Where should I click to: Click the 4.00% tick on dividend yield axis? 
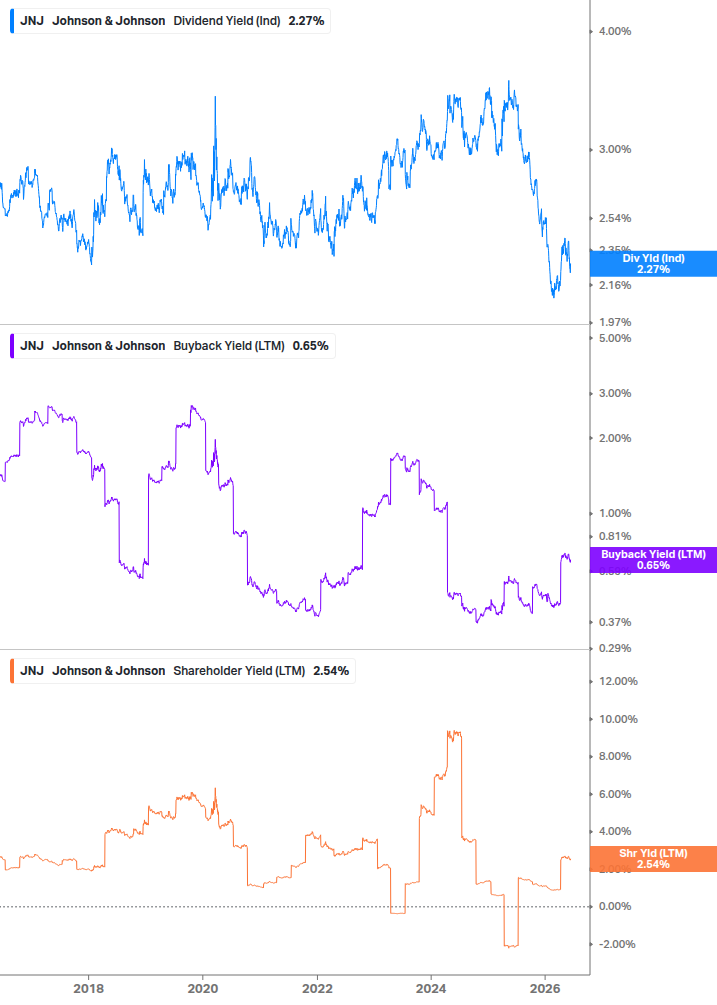pyautogui.click(x=615, y=31)
